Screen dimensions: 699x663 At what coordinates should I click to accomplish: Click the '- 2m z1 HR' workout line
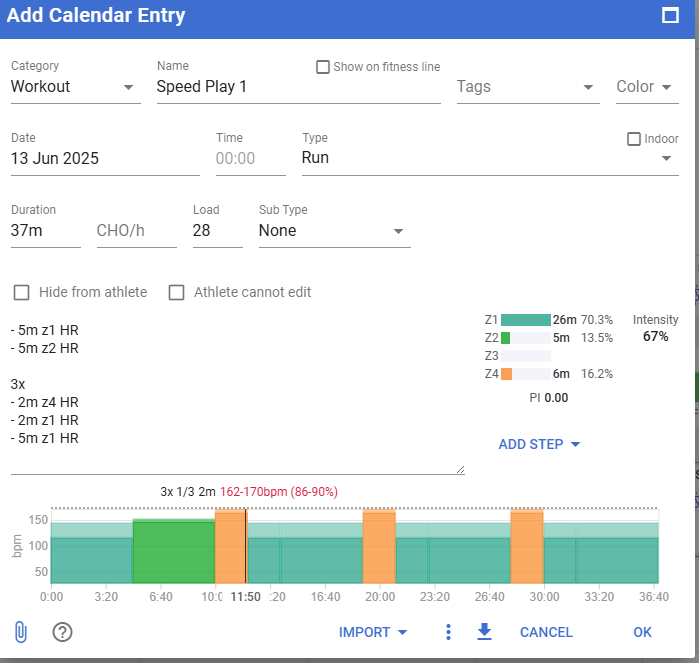[x=45, y=420]
